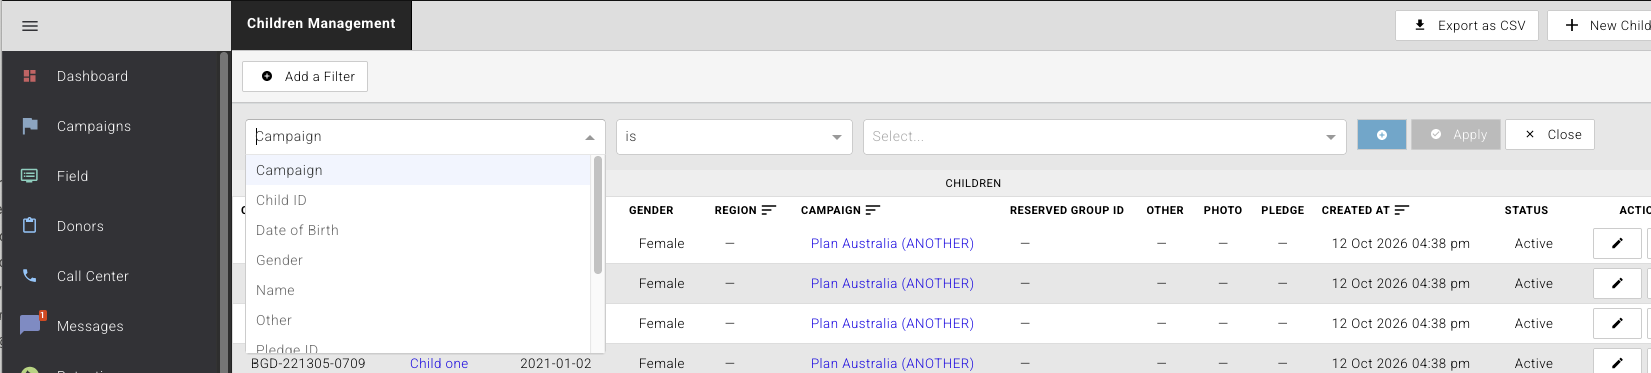This screenshot has height=373, width=1651.
Task: Click the Other column header
Action: pos(1165,210)
